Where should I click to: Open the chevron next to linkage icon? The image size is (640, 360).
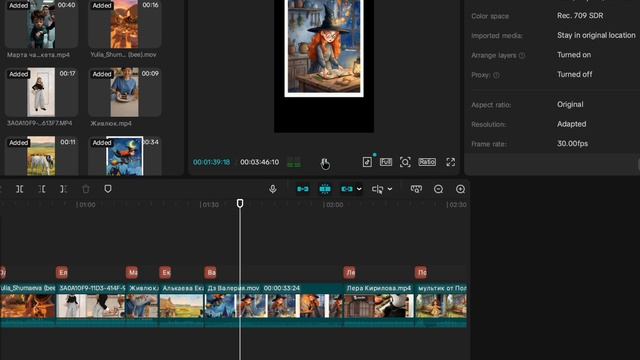pos(359,189)
